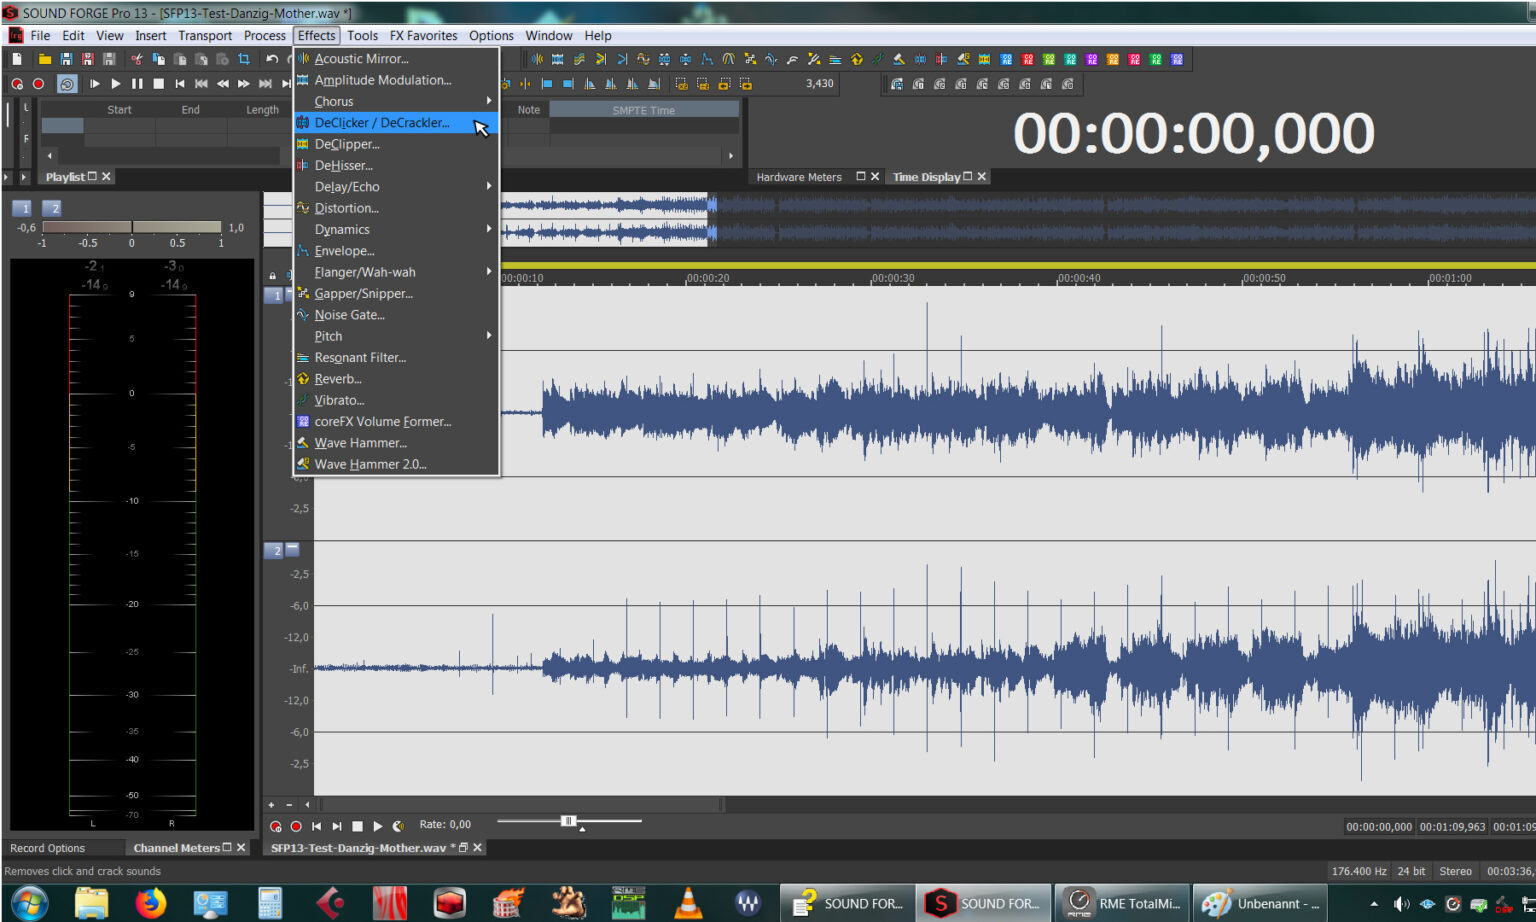Toggle channel 2 button in Channel Meters
Image resolution: width=1536 pixels, height=922 pixels.
[54, 208]
